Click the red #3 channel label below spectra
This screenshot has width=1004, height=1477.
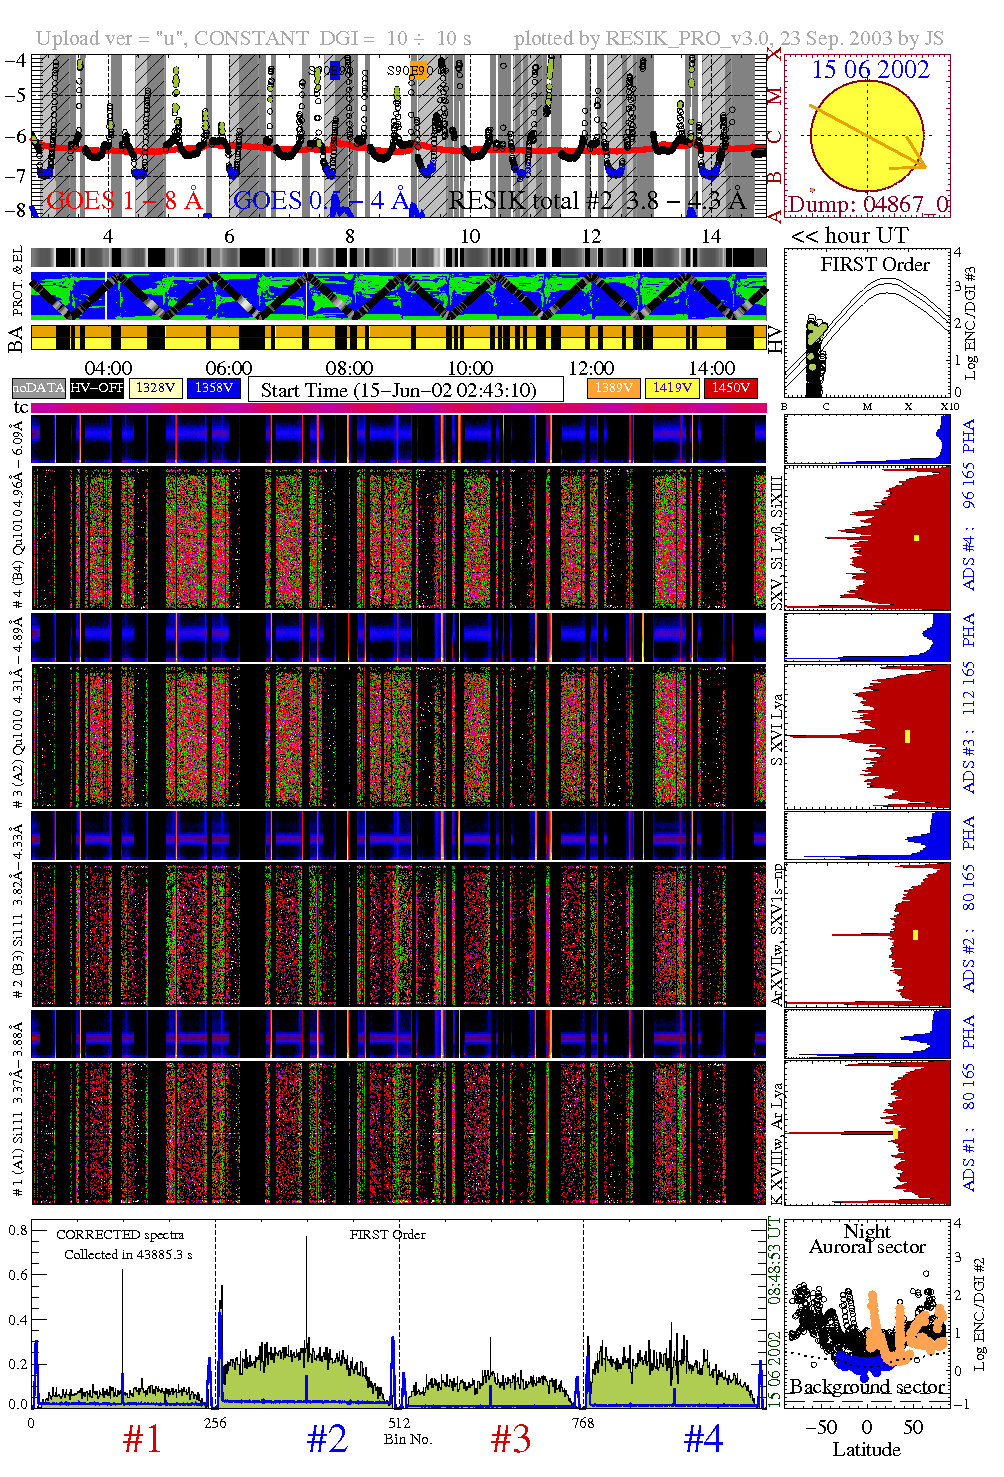(x=511, y=1439)
